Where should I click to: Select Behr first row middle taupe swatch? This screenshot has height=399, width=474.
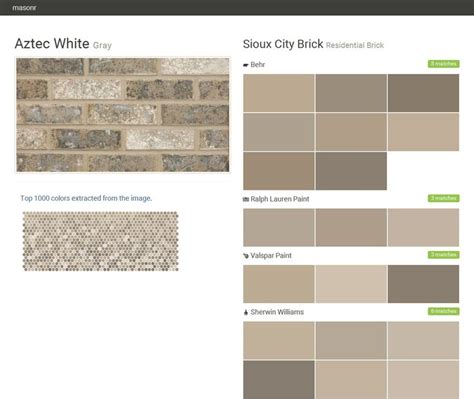pos(351,93)
